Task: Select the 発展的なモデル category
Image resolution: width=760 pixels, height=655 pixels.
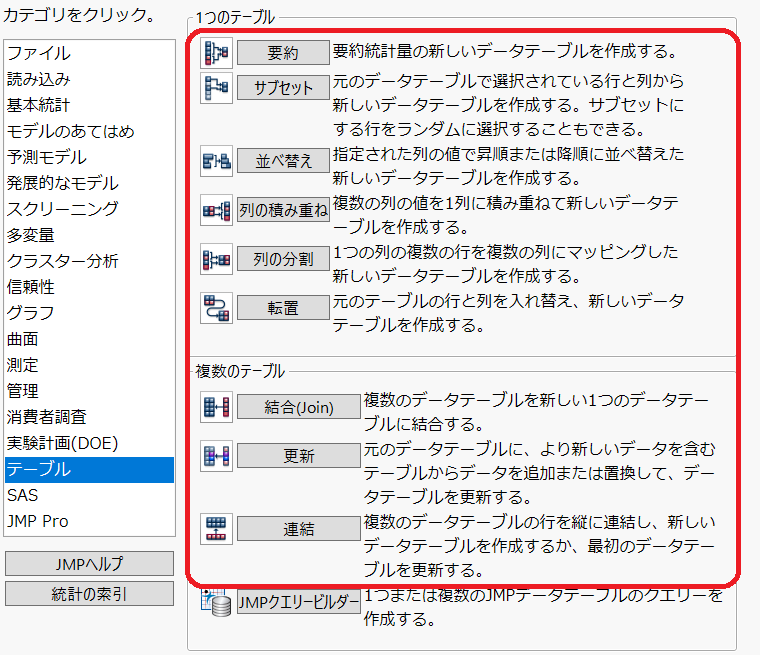Action: (x=89, y=183)
